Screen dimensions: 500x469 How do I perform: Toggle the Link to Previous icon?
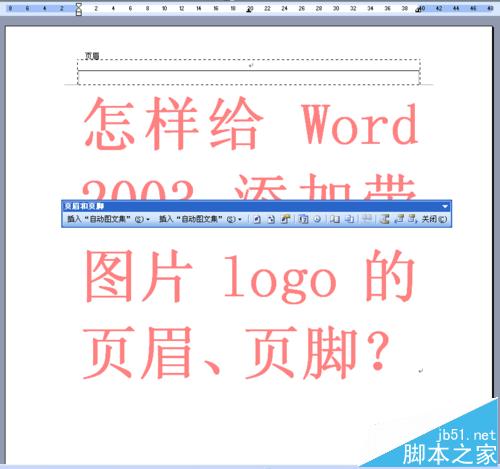[x=367, y=219]
